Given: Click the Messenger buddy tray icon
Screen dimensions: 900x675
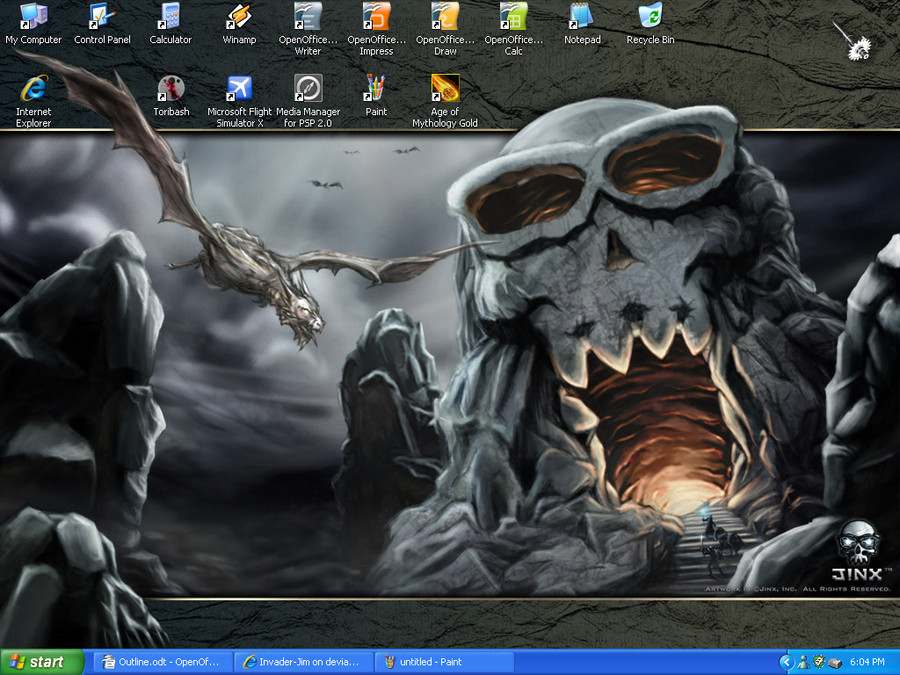Looking at the screenshot, I should pyautogui.click(x=804, y=662).
